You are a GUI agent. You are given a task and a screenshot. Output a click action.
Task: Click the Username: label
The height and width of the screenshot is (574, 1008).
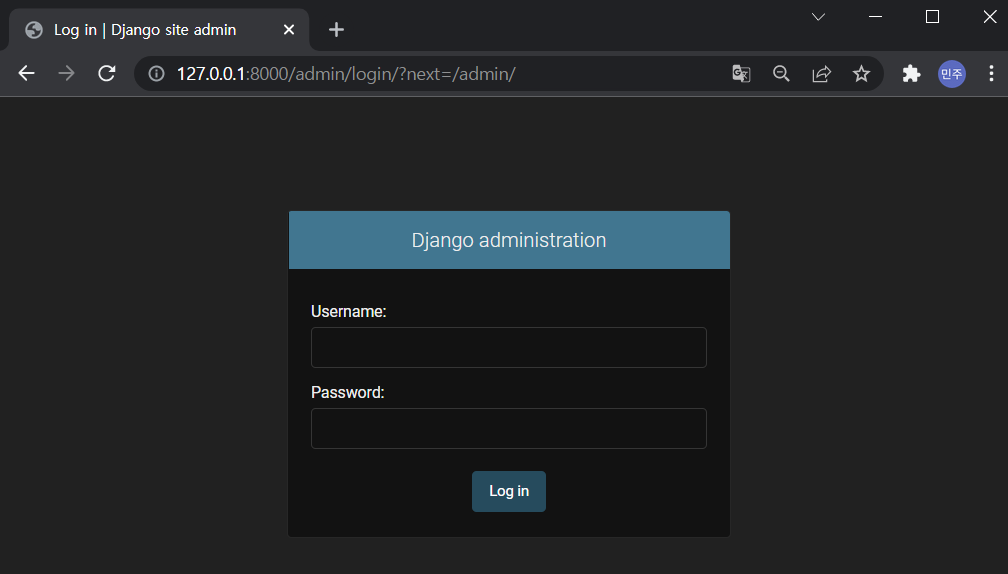348,312
